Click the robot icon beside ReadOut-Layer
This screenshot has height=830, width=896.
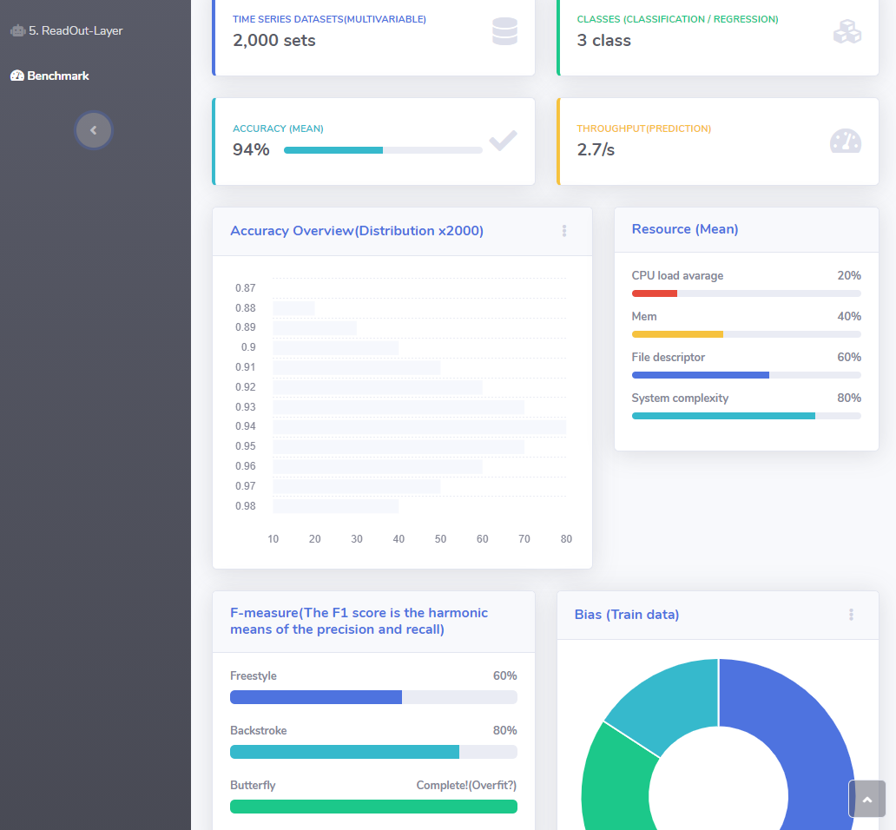point(18,31)
